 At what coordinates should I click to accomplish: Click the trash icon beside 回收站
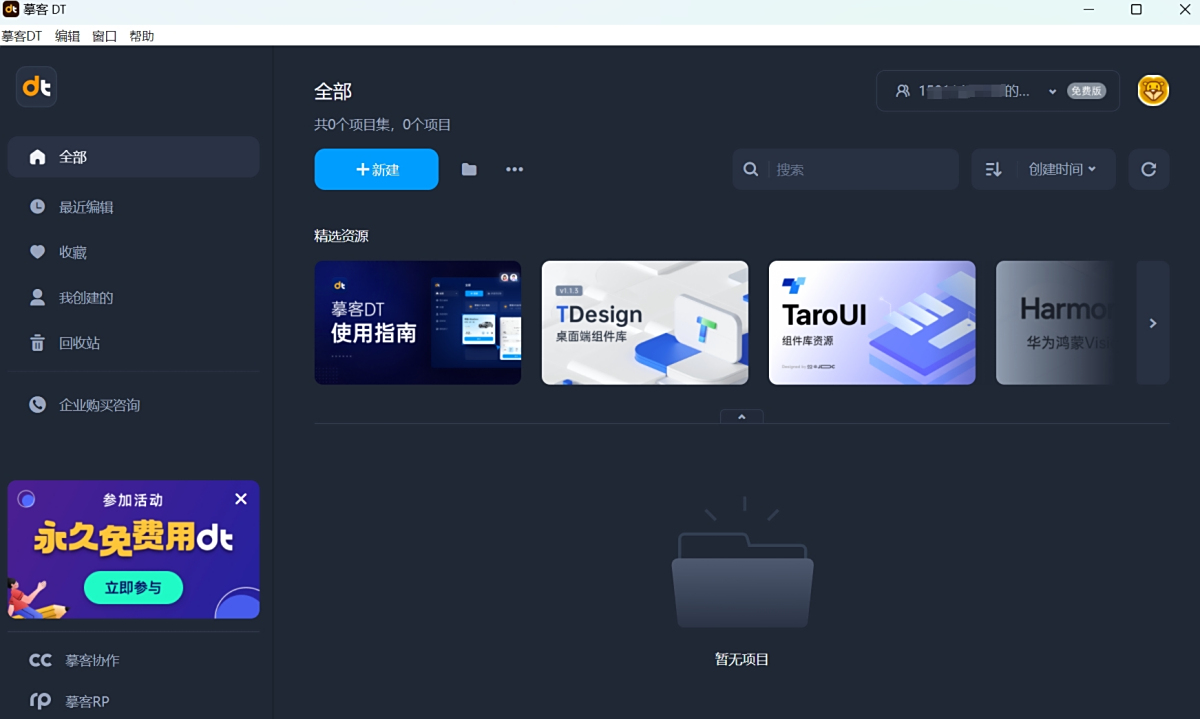pos(37,343)
